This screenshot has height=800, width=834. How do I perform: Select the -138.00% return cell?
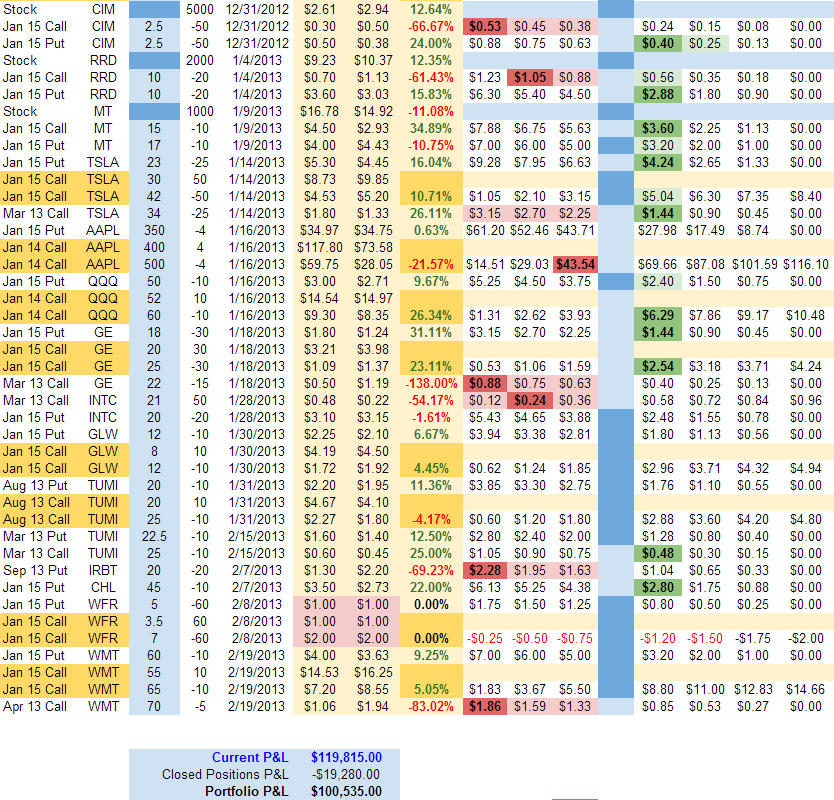point(431,383)
